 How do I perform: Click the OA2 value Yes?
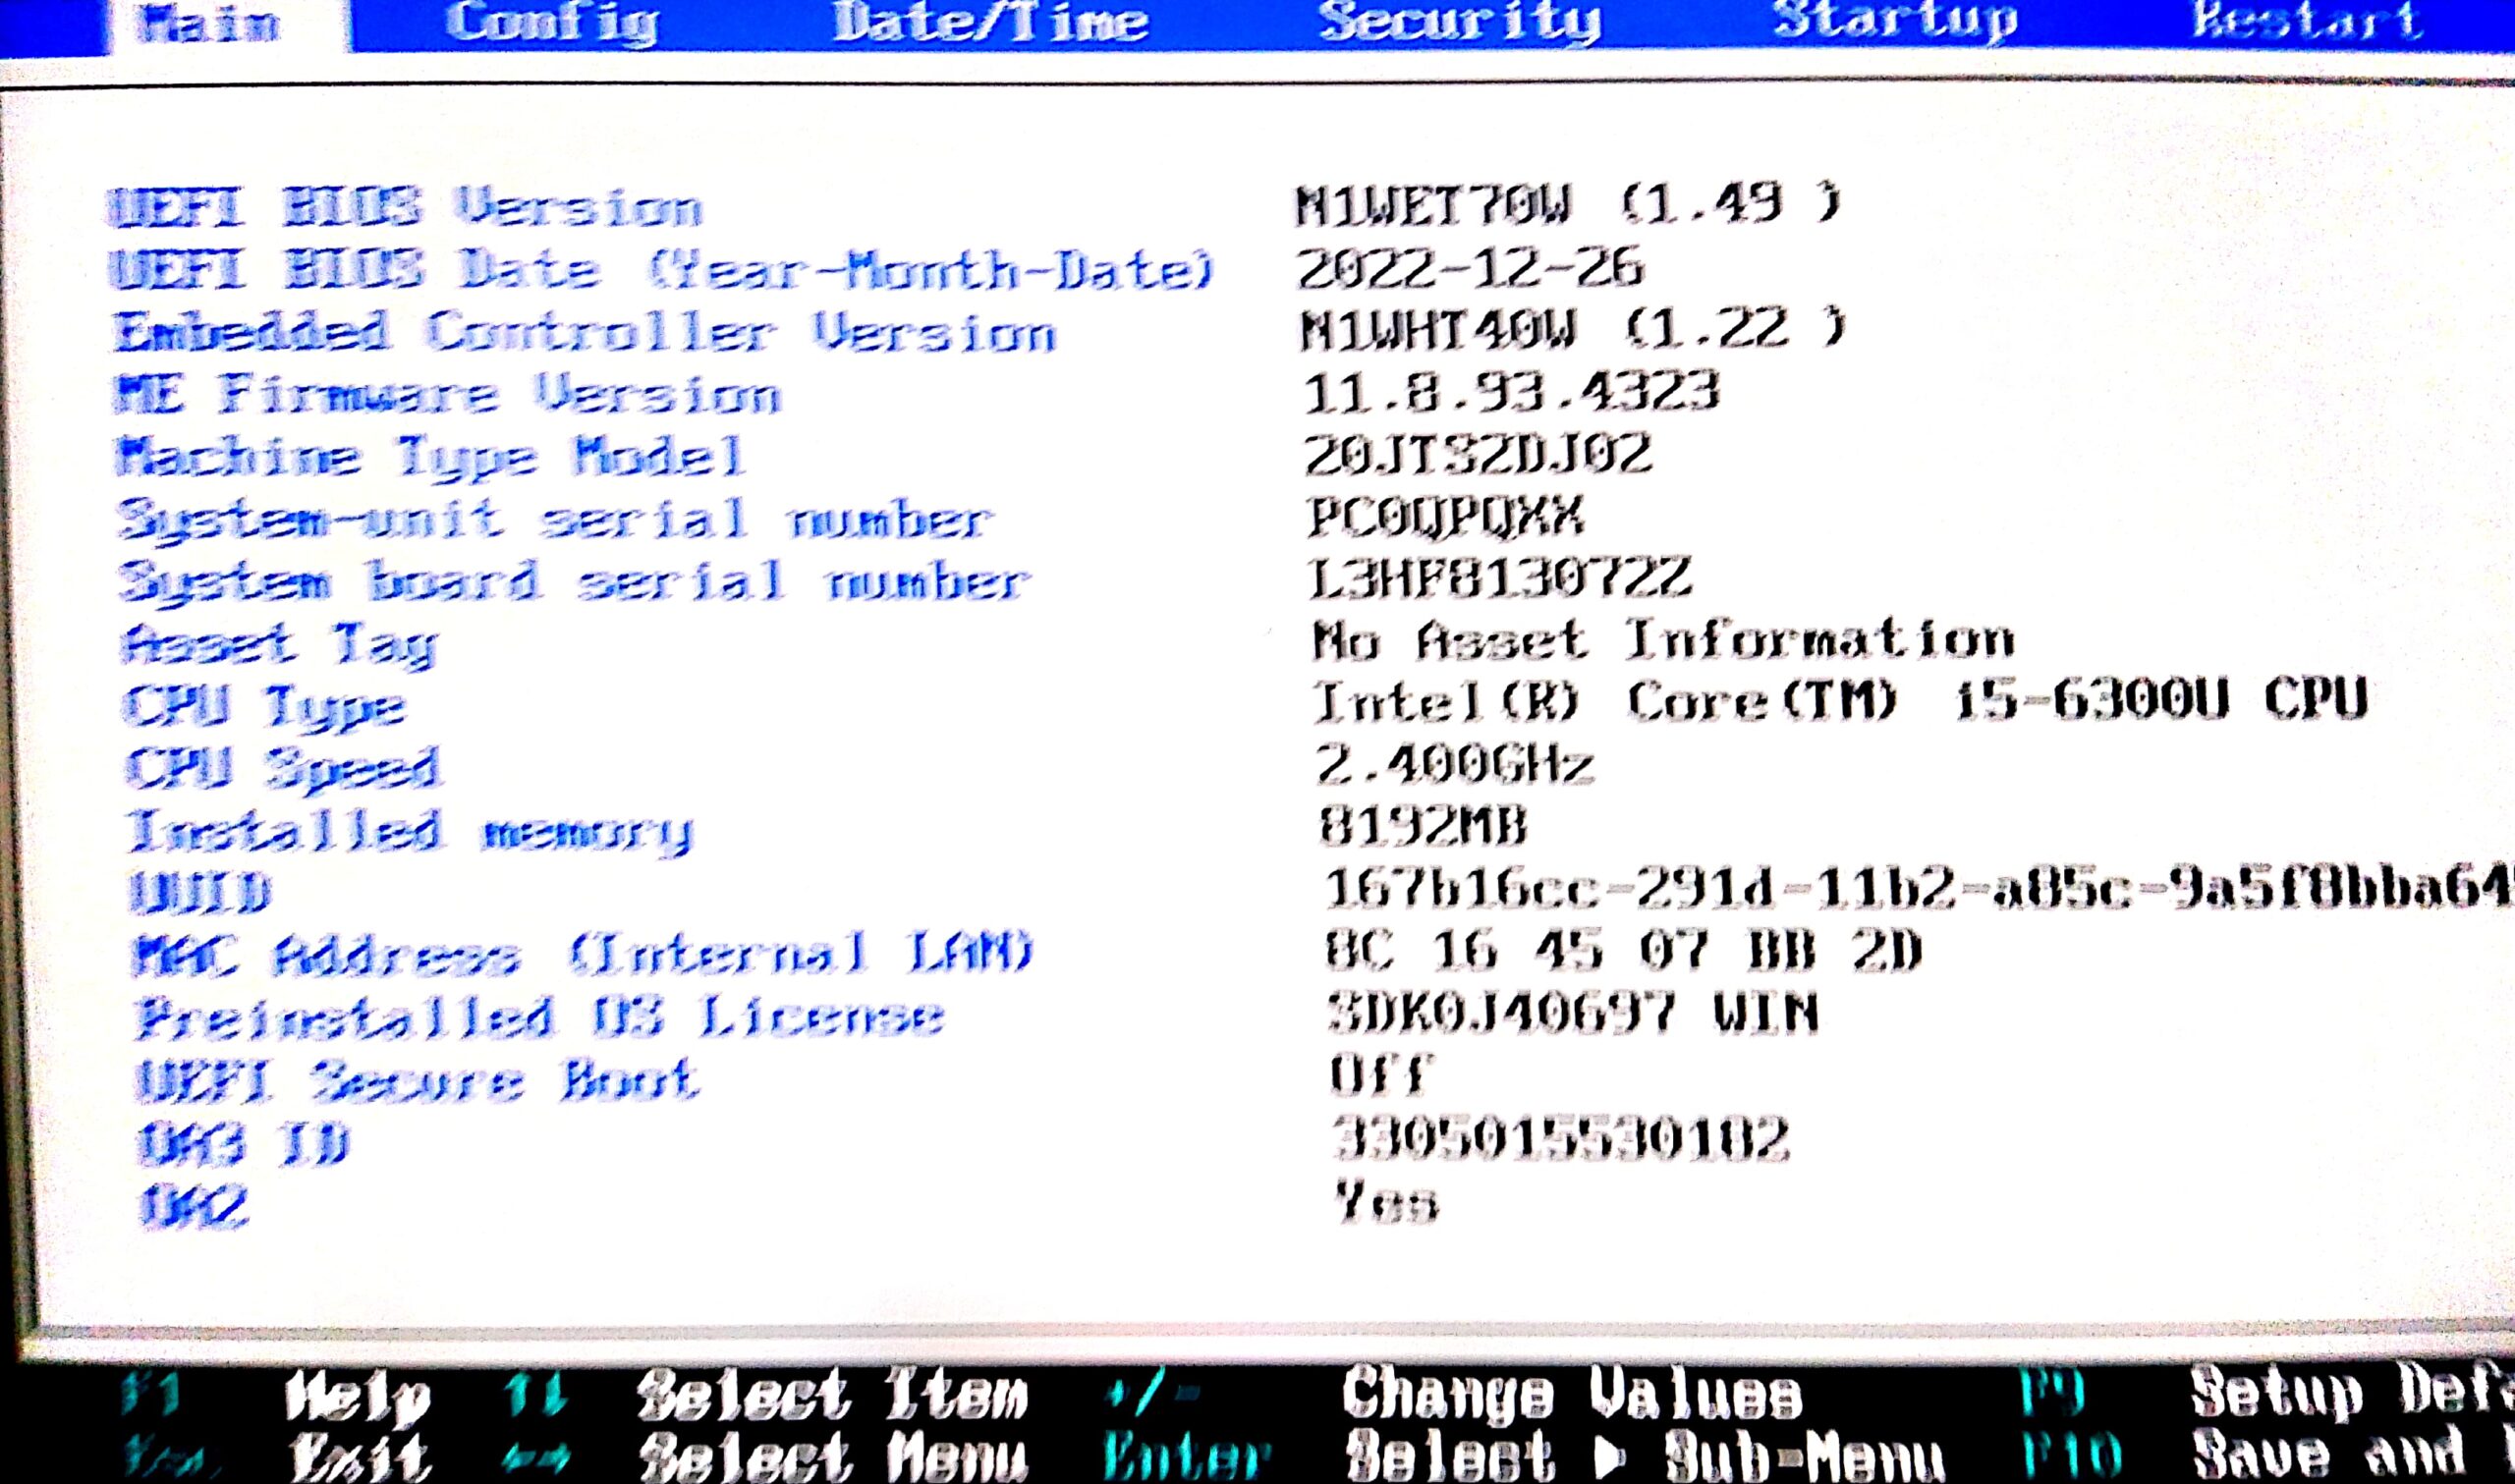[1388, 1202]
